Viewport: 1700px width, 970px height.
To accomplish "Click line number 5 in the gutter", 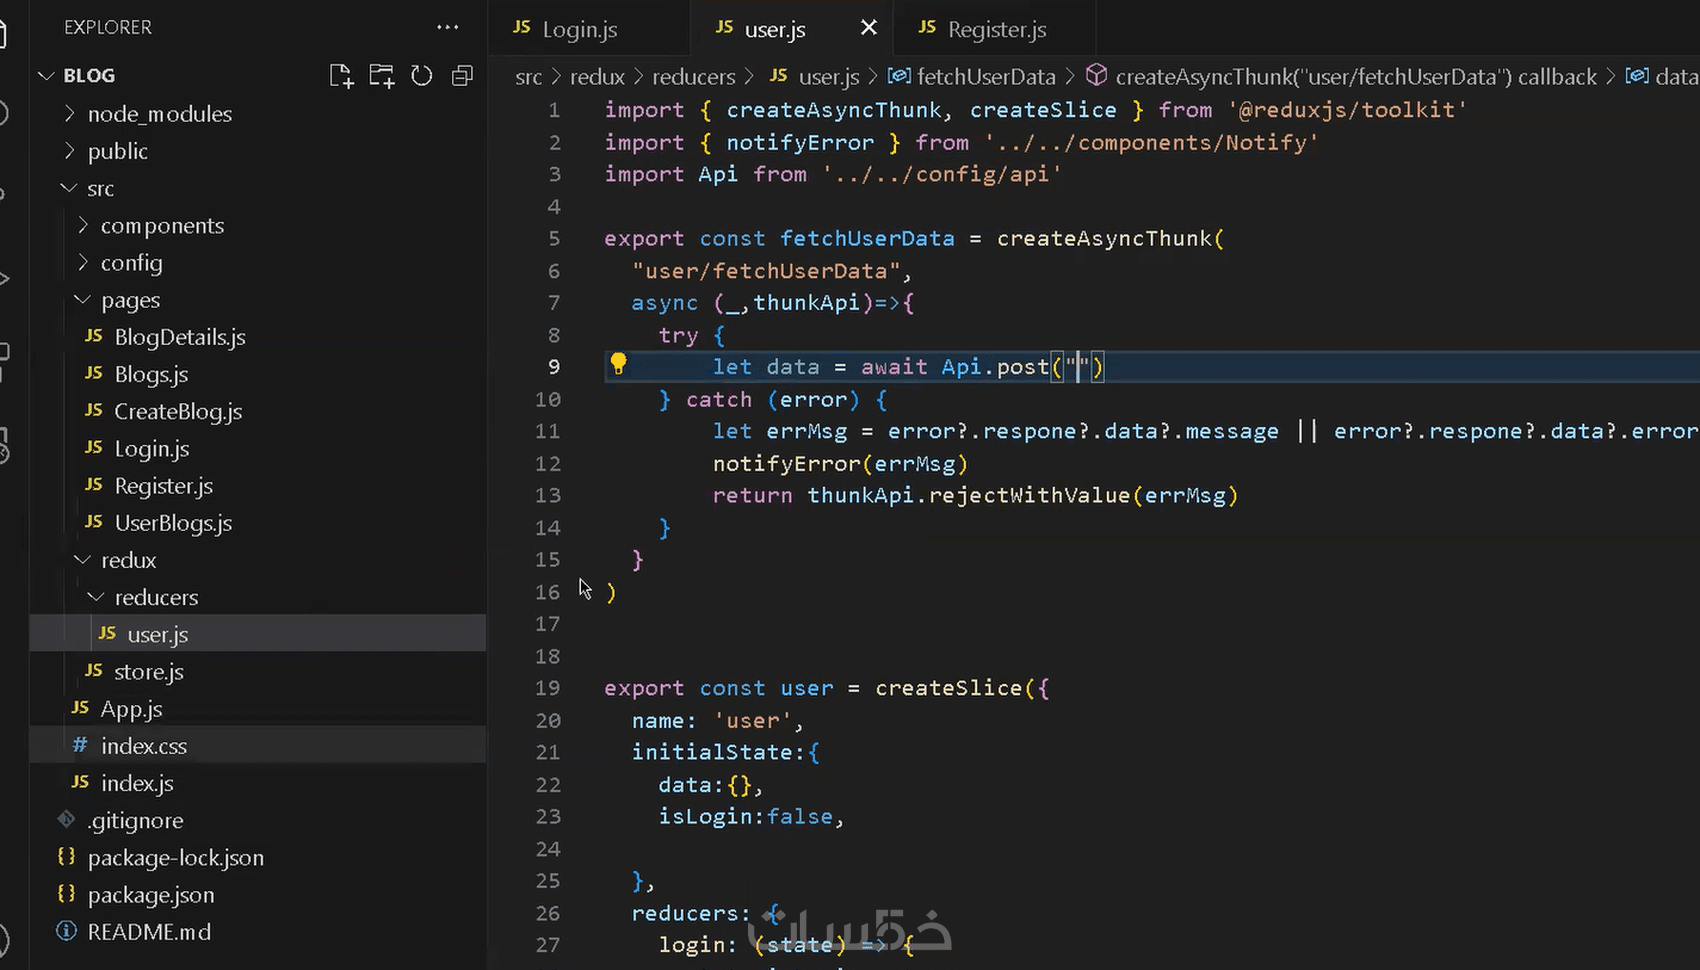I will coord(554,238).
